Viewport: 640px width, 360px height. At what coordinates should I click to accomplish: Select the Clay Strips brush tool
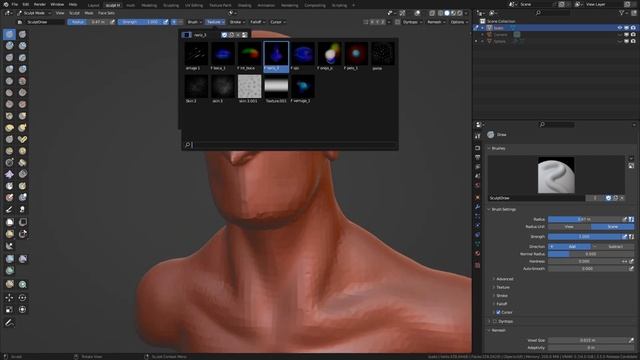click(x=22, y=46)
